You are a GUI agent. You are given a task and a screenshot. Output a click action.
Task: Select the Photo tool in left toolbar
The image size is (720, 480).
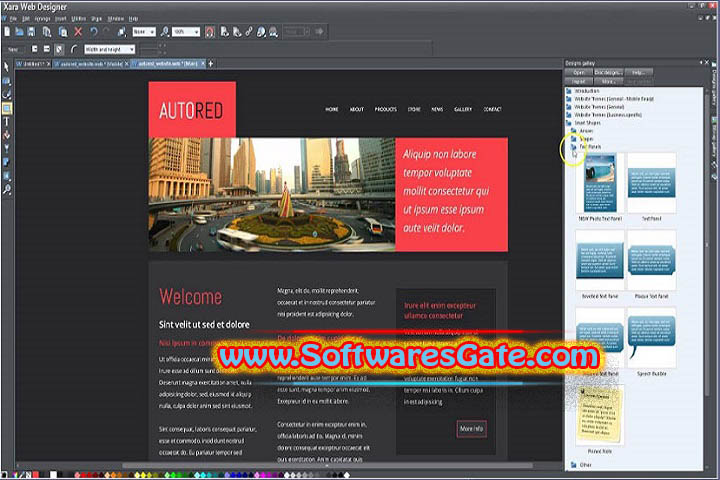click(x=6, y=81)
